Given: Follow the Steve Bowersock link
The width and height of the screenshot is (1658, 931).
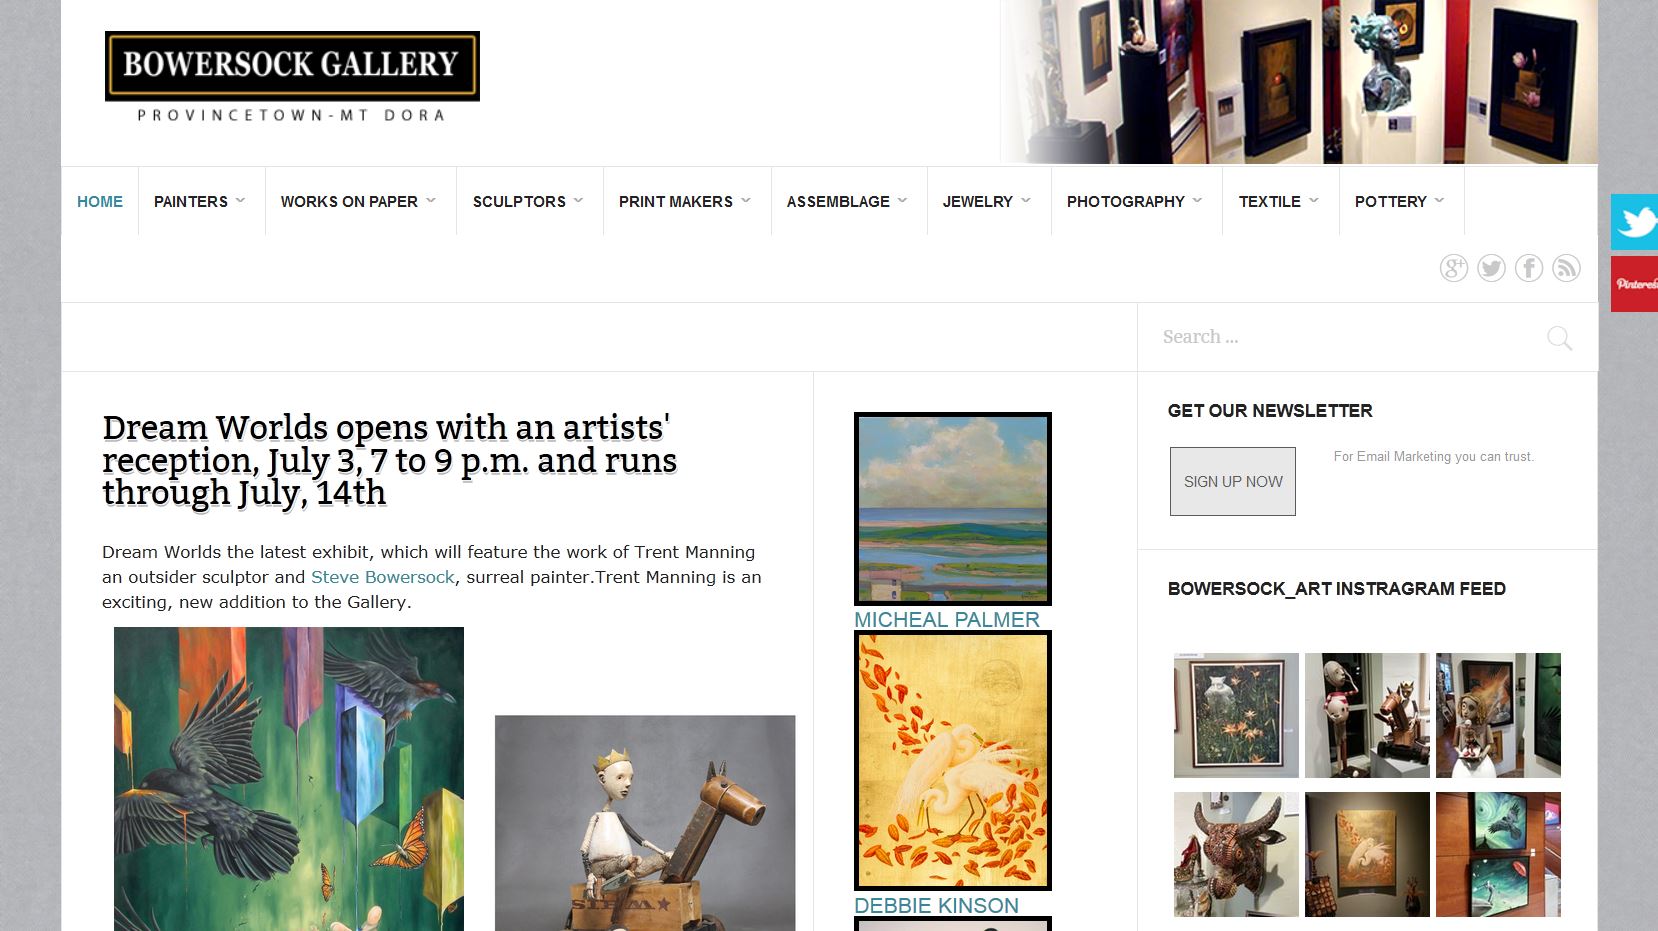Looking at the screenshot, I should [383, 577].
